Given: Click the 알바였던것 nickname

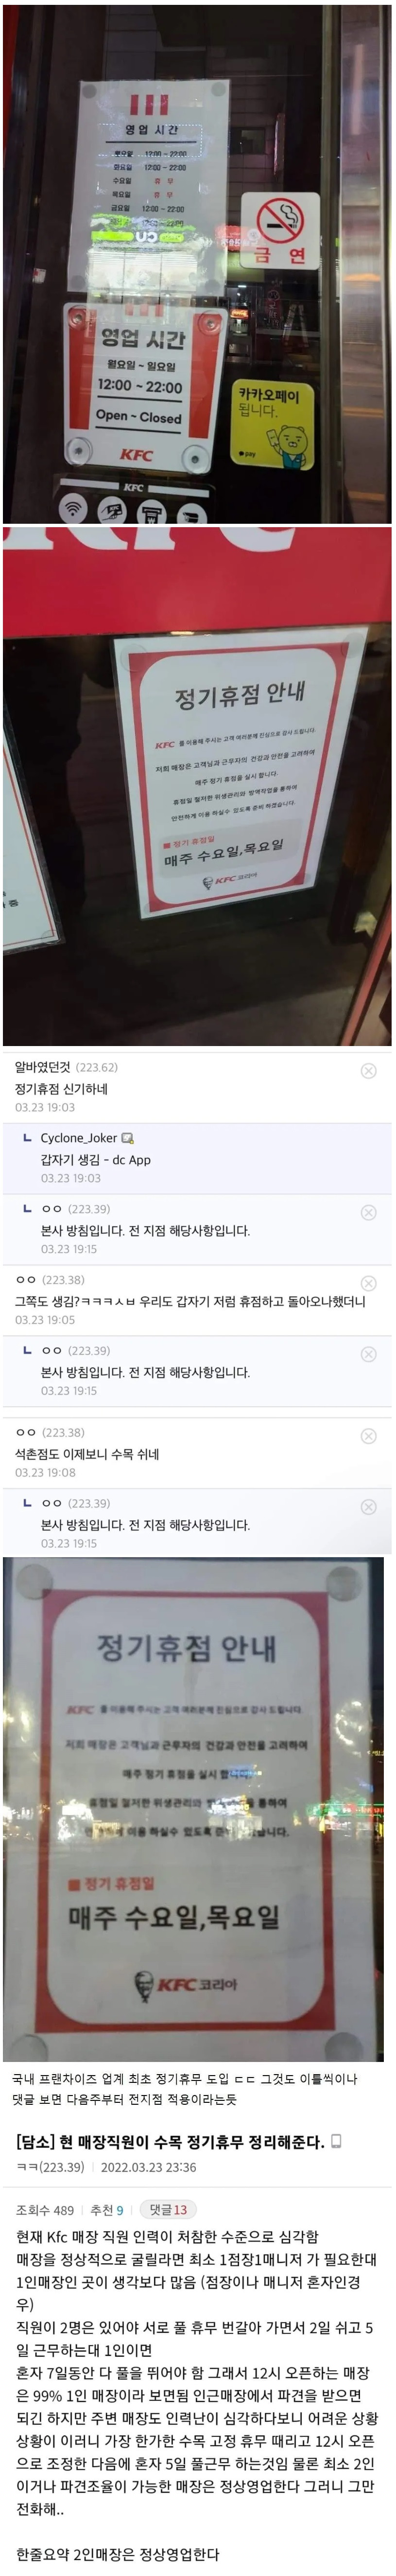Looking at the screenshot, I should pyautogui.click(x=43, y=1067).
